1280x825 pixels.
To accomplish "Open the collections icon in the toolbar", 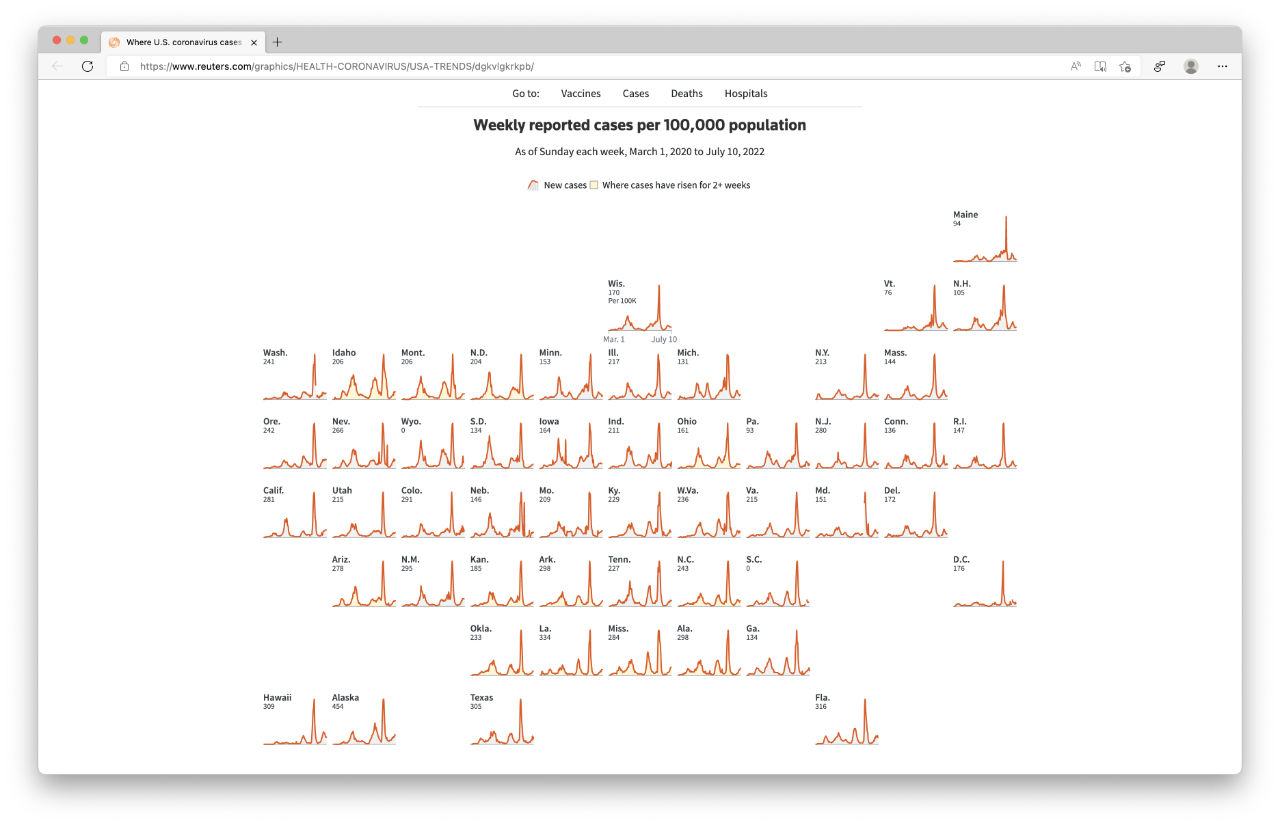I will coord(1159,66).
